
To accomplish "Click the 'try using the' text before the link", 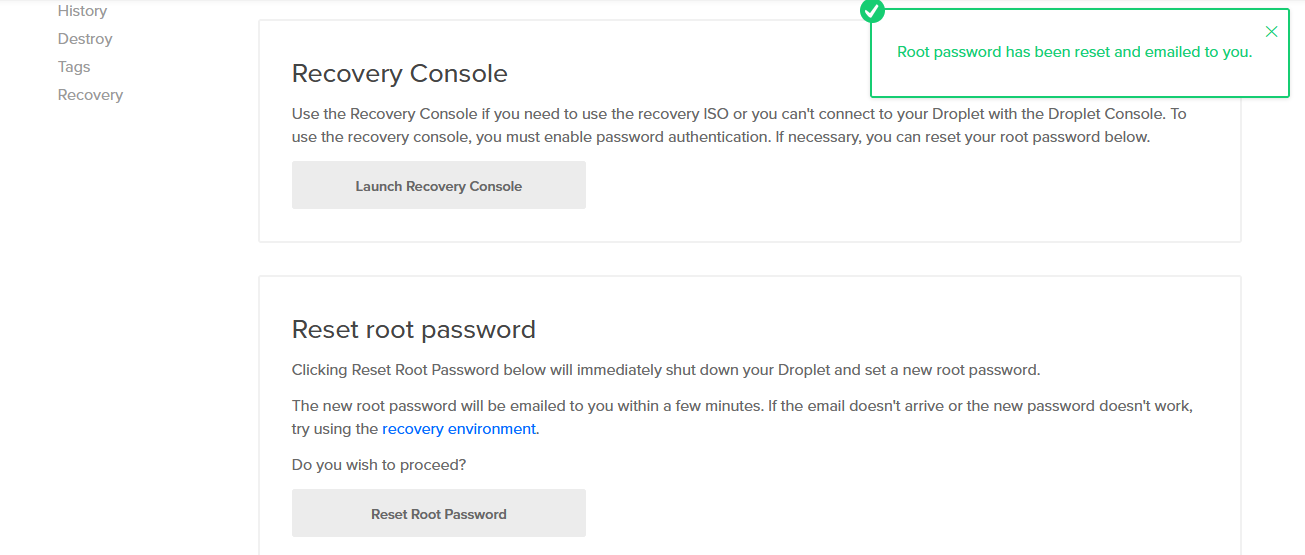I will click(x=335, y=429).
